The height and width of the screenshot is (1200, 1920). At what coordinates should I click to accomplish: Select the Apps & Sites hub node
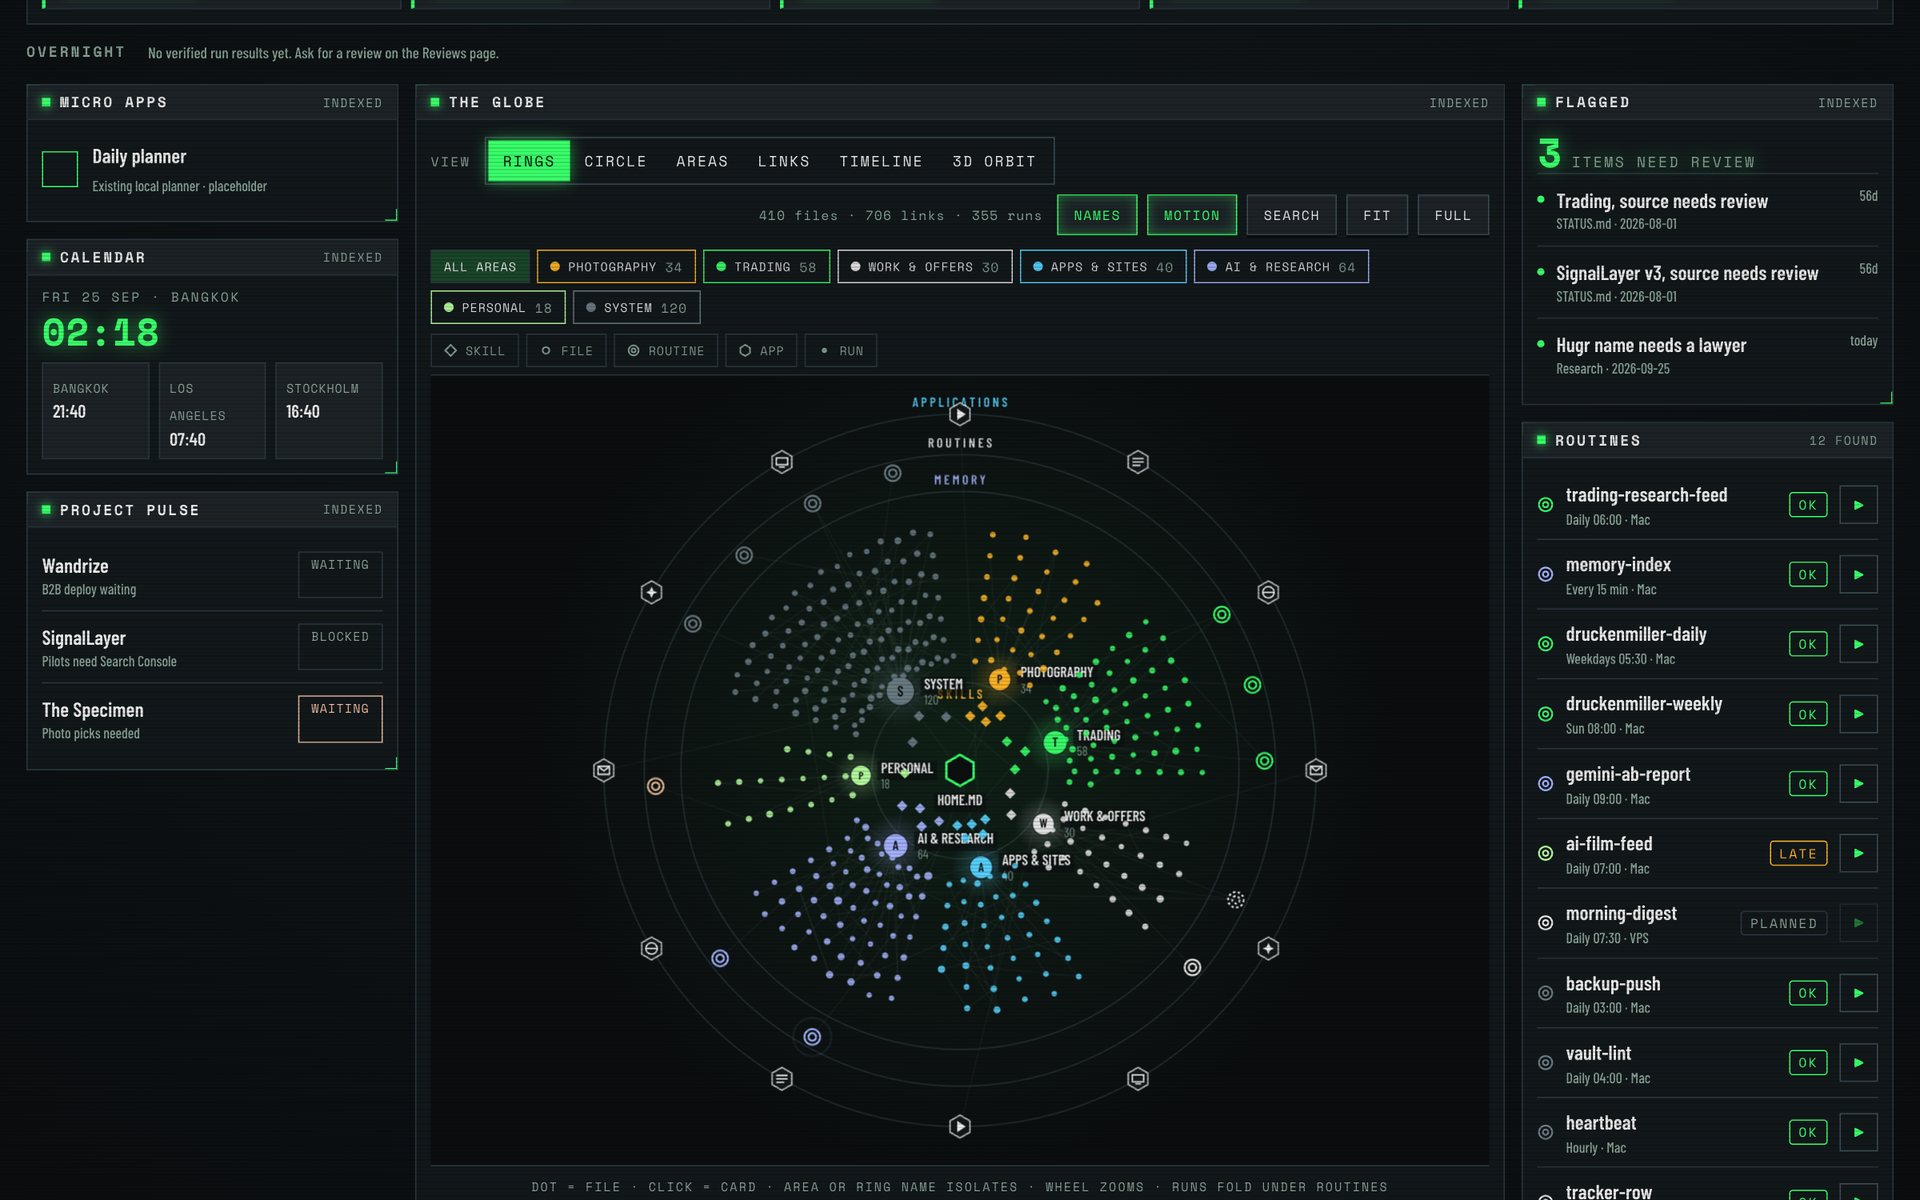tap(981, 867)
